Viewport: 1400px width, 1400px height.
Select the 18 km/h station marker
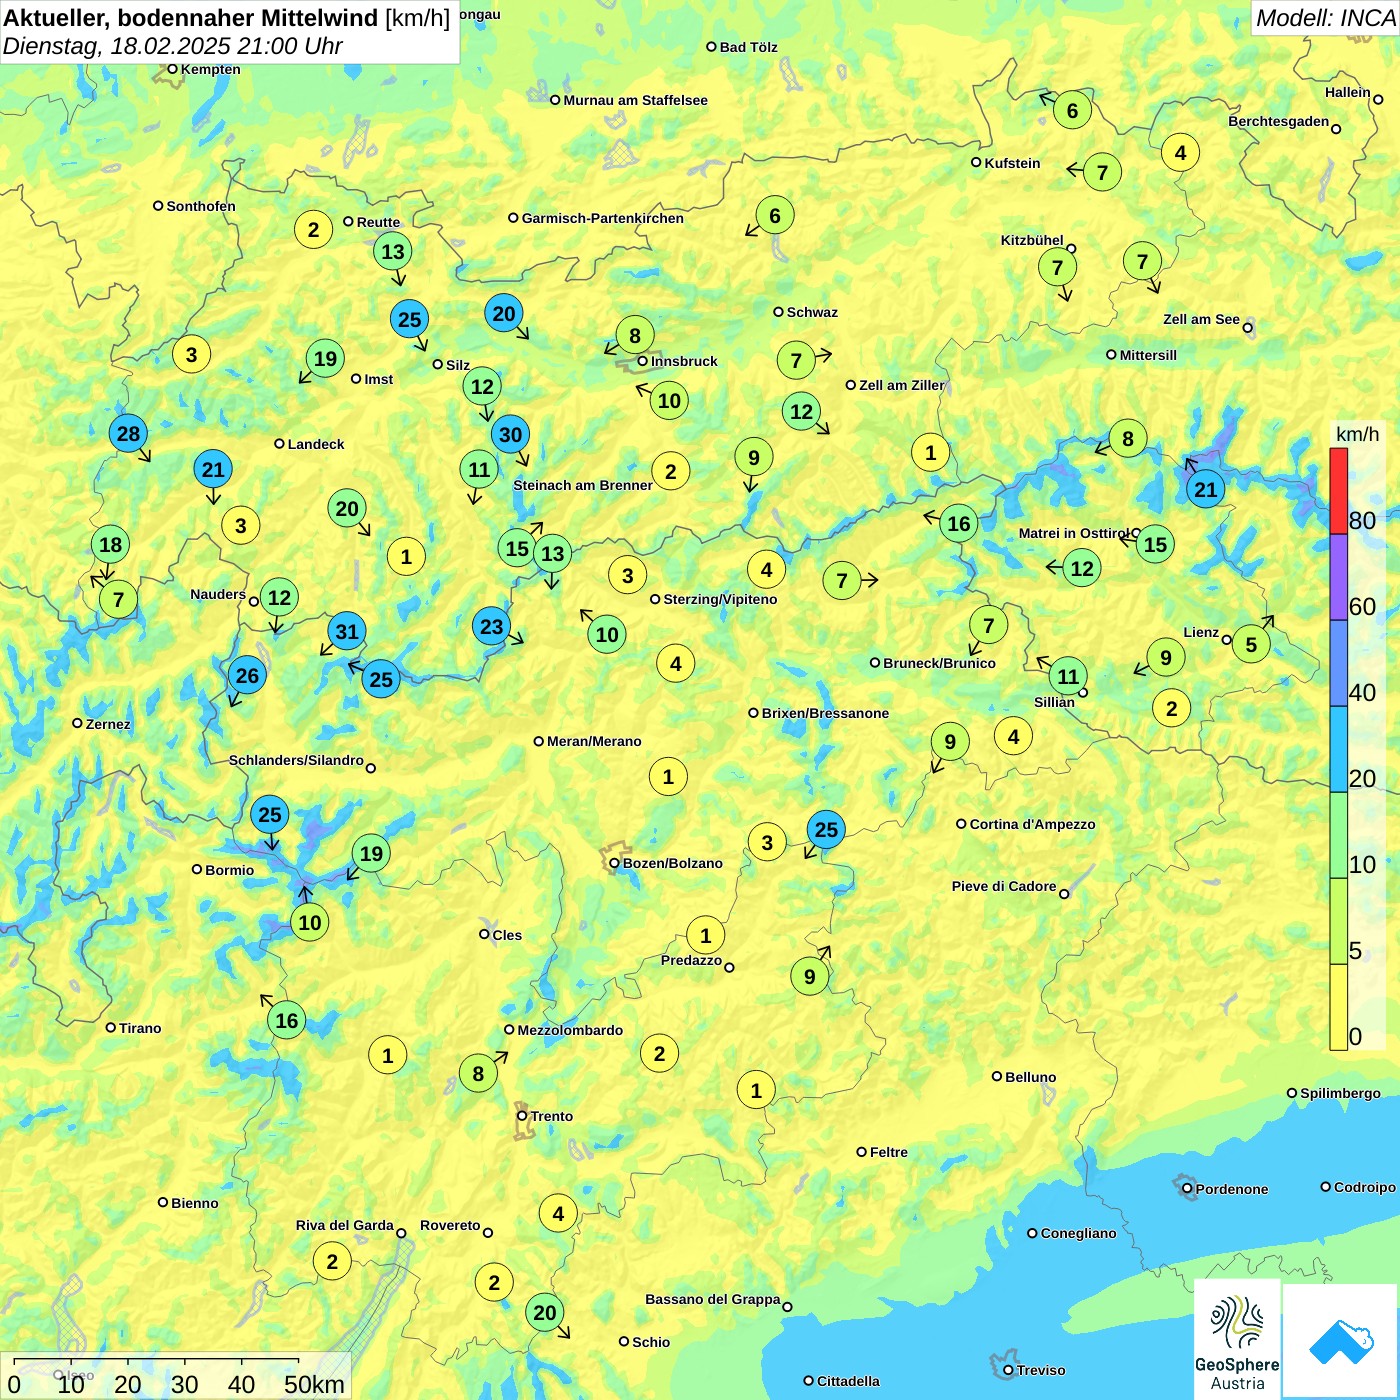tap(110, 544)
